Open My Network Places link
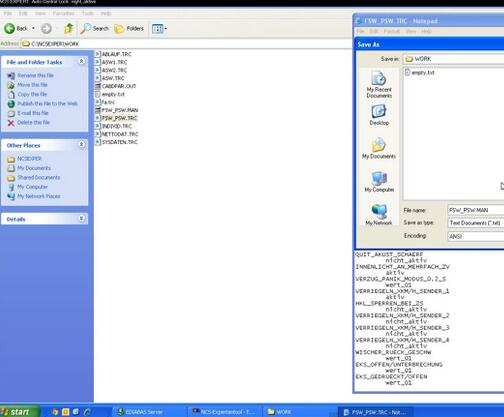 coord(39,196)
